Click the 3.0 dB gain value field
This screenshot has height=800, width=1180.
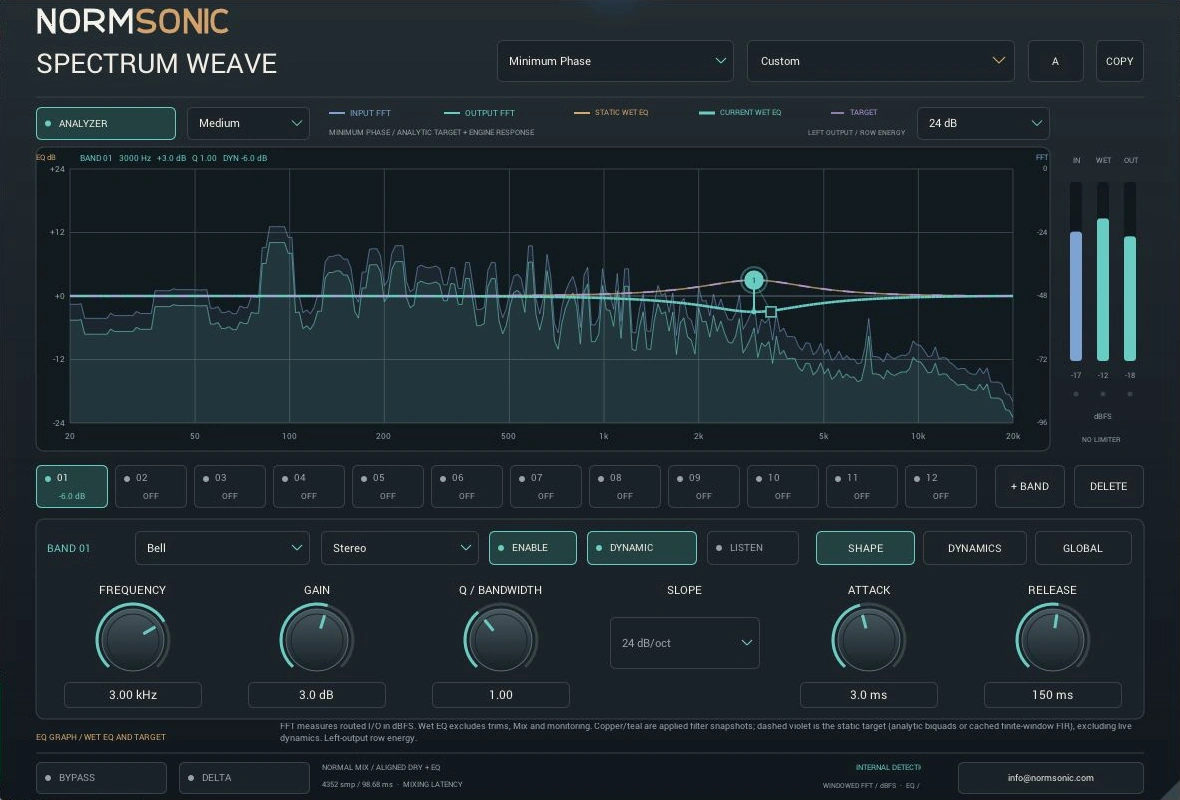pyautogui.click(x=317, y=695)
